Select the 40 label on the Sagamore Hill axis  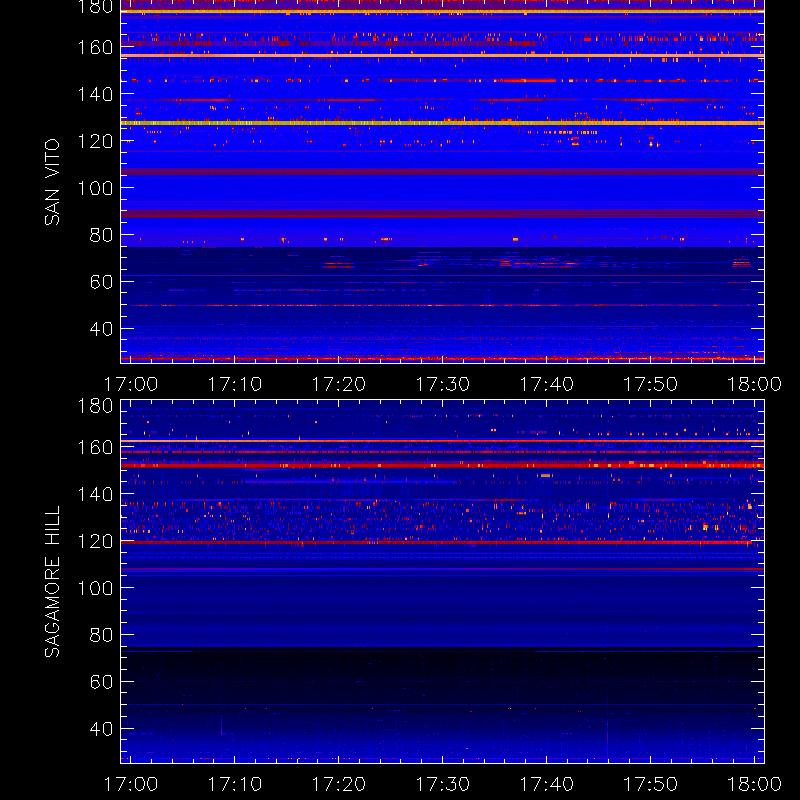(101, 729)
